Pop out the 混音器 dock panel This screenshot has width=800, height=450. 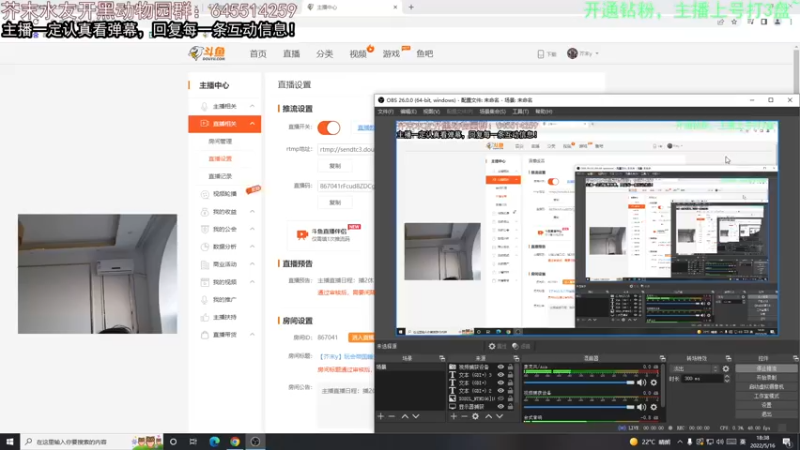[662, 359]
